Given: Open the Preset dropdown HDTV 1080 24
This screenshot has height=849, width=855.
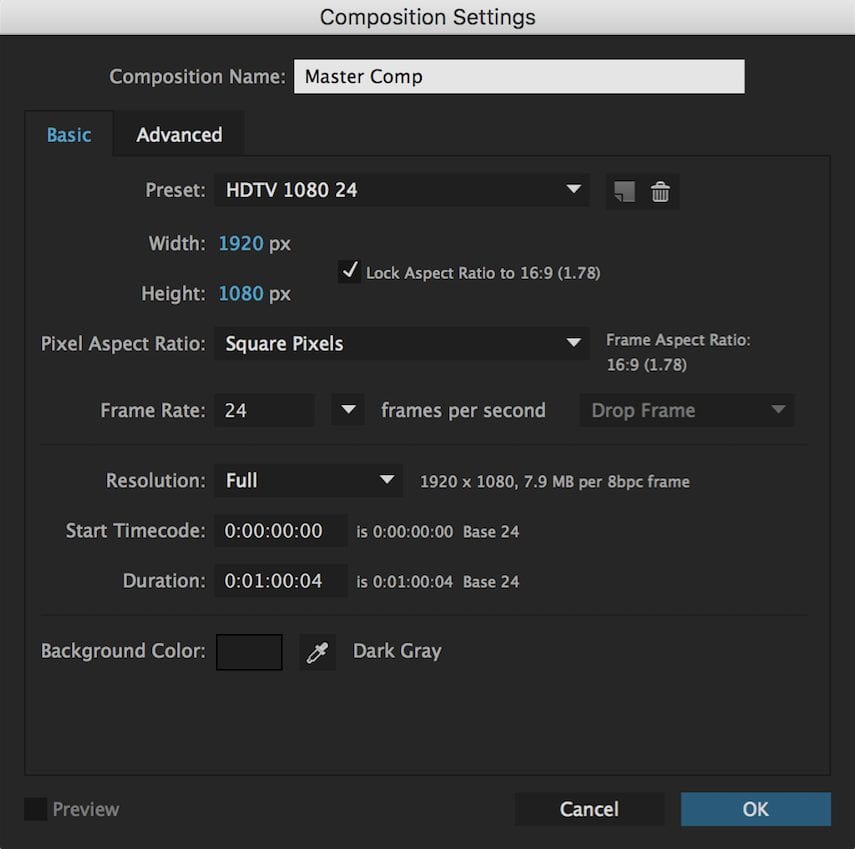Looking at the screenshot, I should [402, 190].
